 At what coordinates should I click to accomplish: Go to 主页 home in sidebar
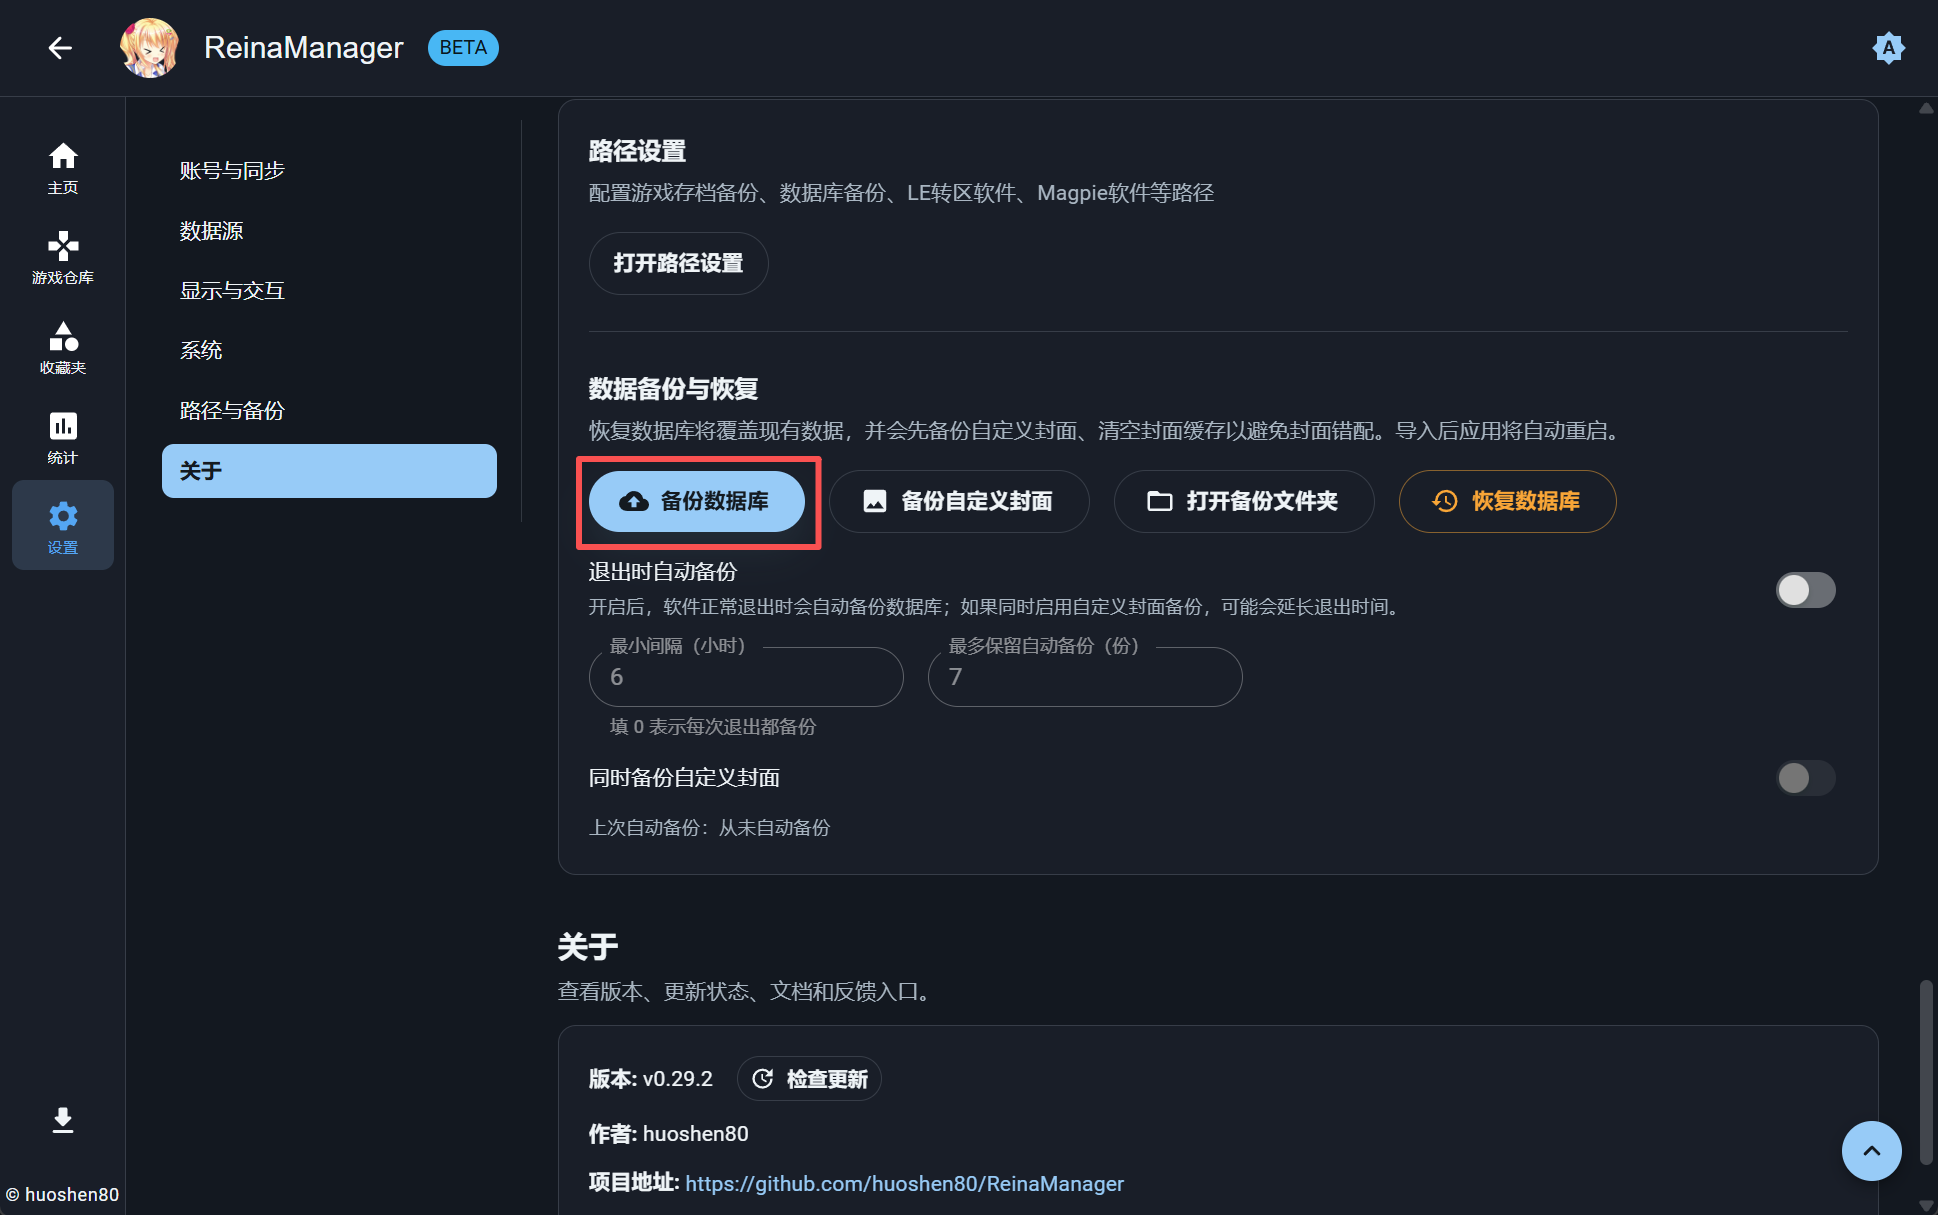[x=63, y=168]
